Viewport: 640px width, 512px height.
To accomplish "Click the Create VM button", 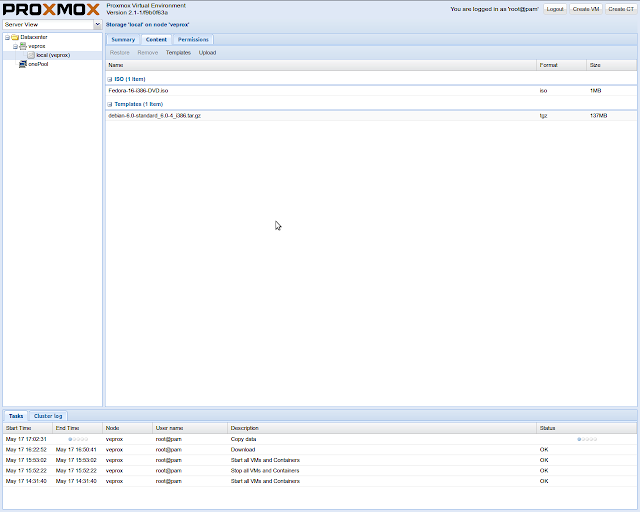I will [x=586, y=9].
